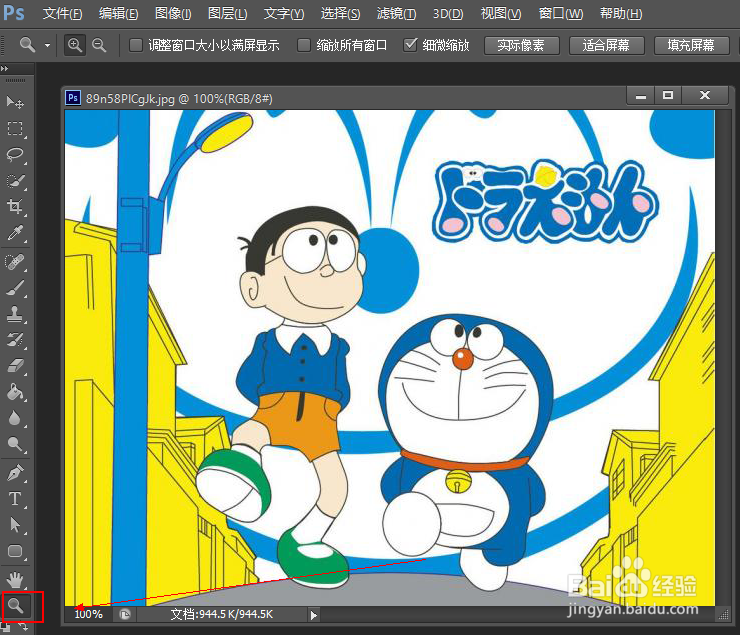Viewport: 740px width, 635px height.
Task: Open the 3D(D) menu
Action: 448,13
